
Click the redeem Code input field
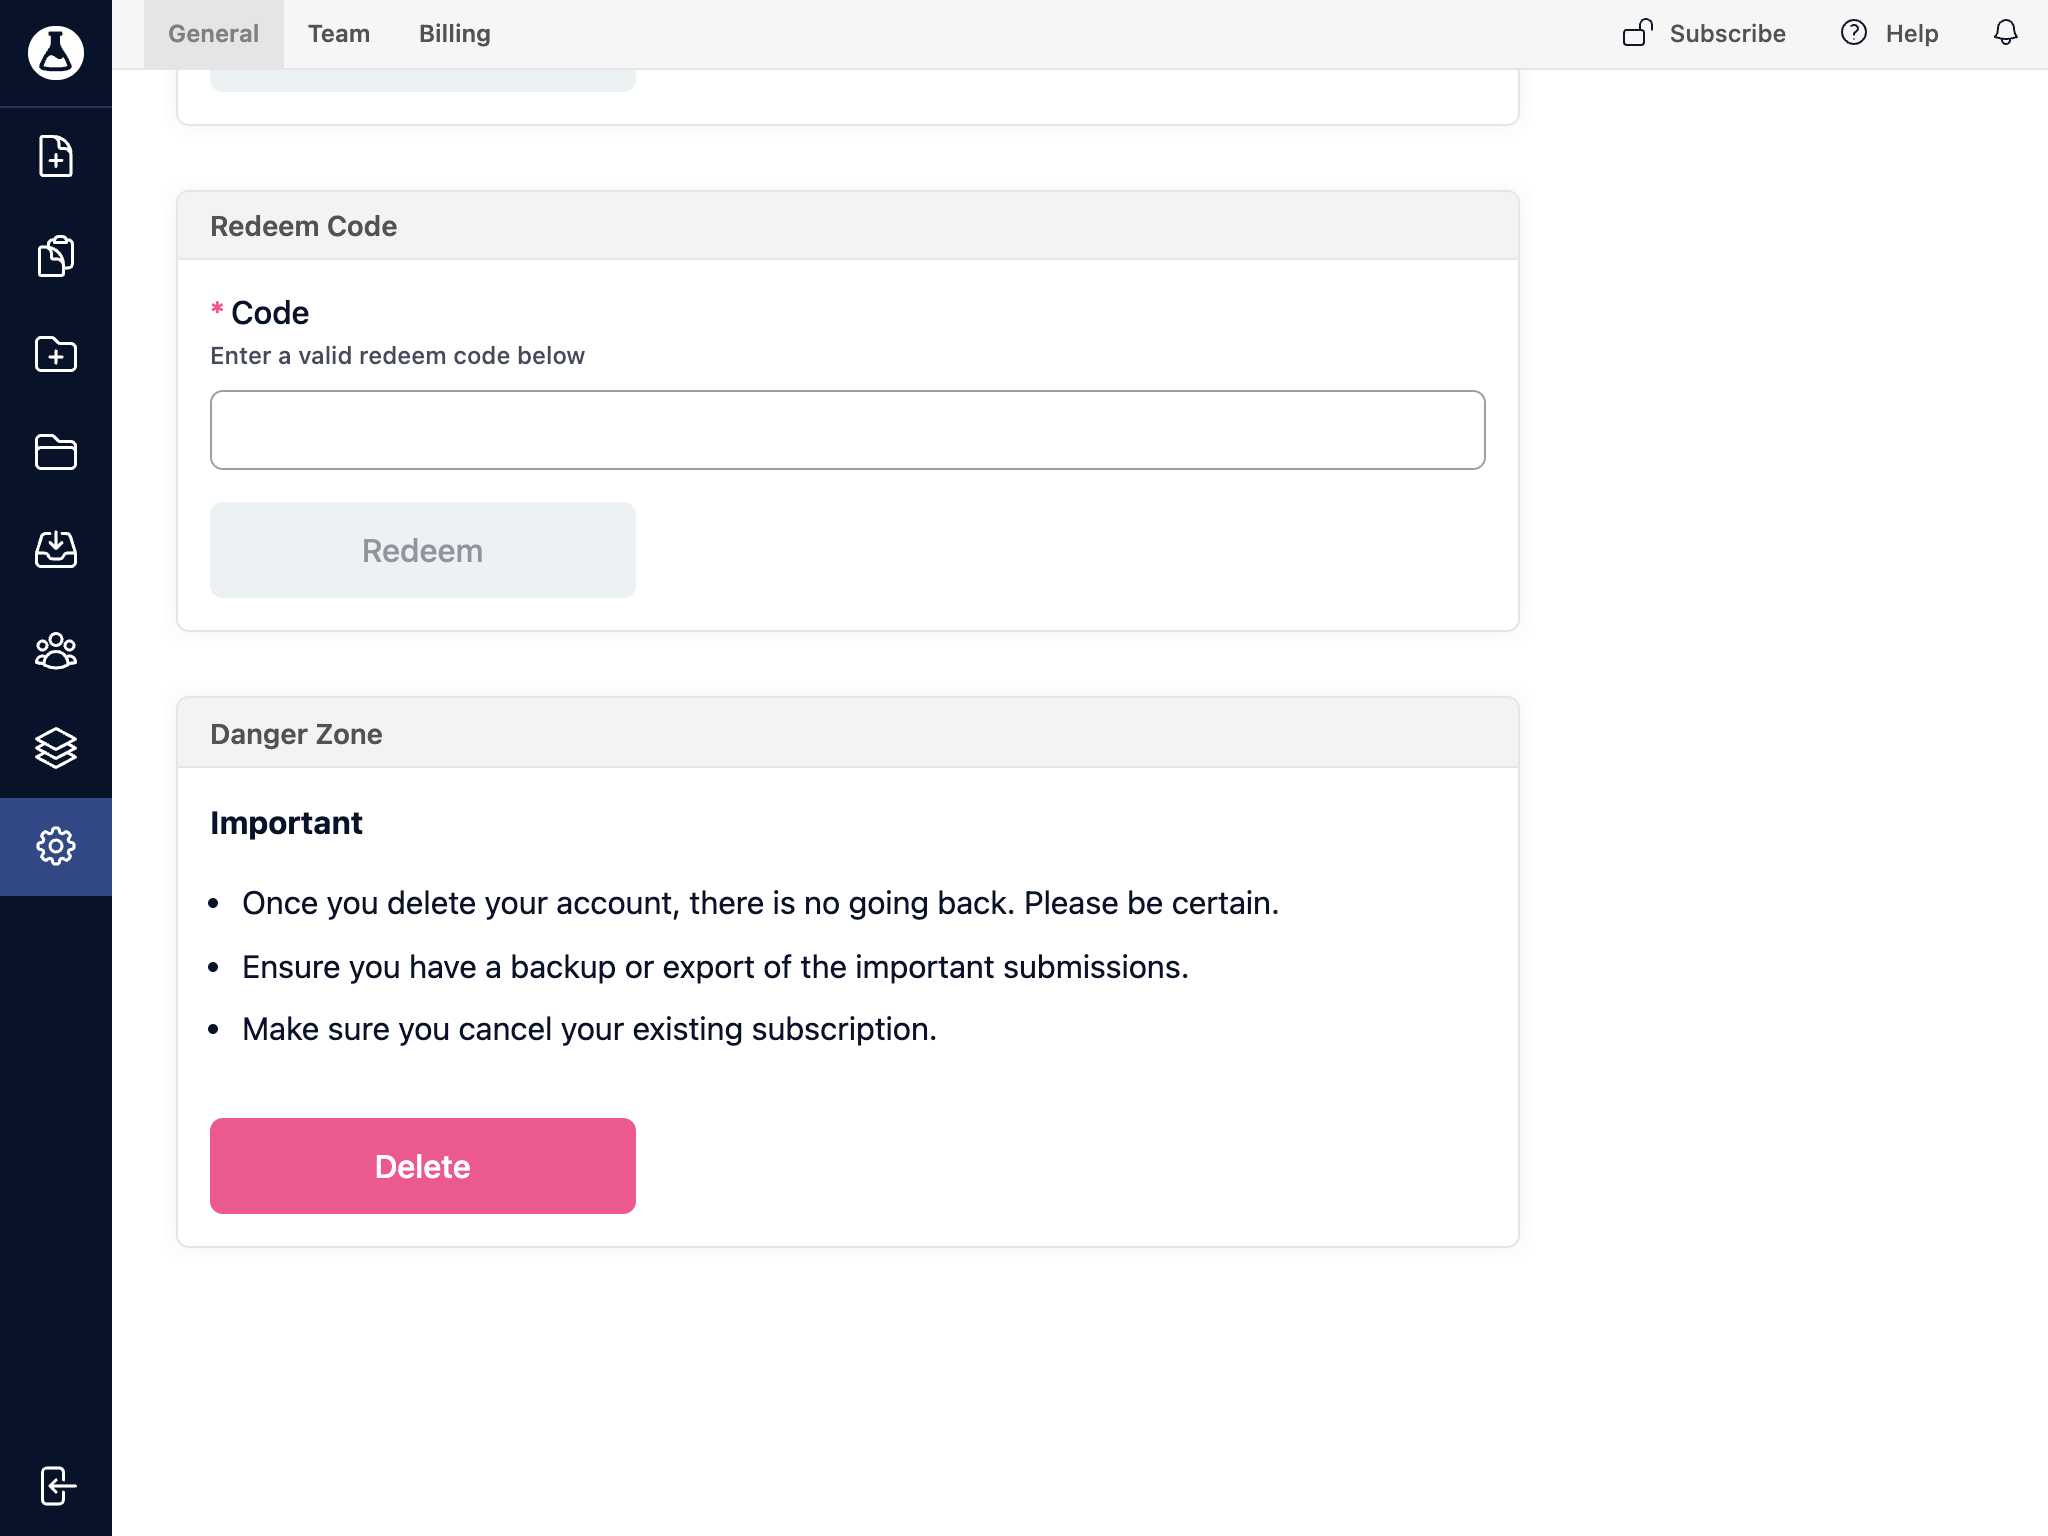coord(848,430)
